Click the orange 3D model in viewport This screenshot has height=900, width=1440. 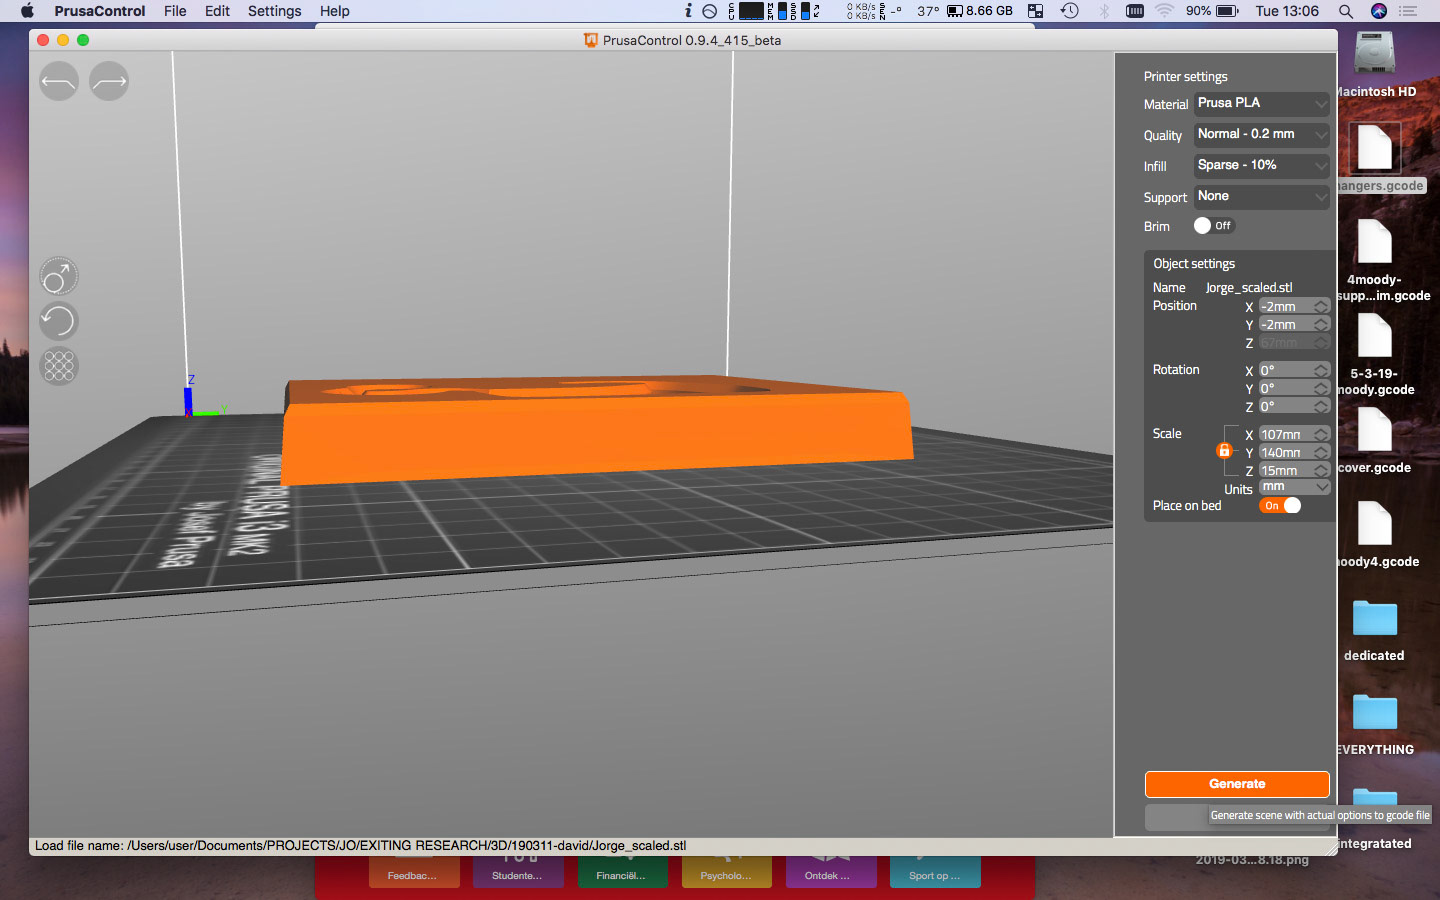coord(597,431)
